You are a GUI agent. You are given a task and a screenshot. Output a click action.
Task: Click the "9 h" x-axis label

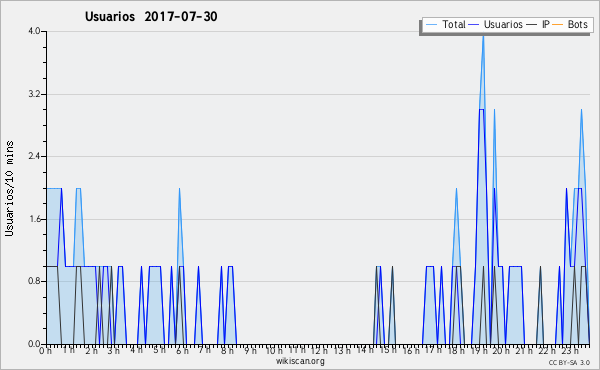(x=251, y=351)
